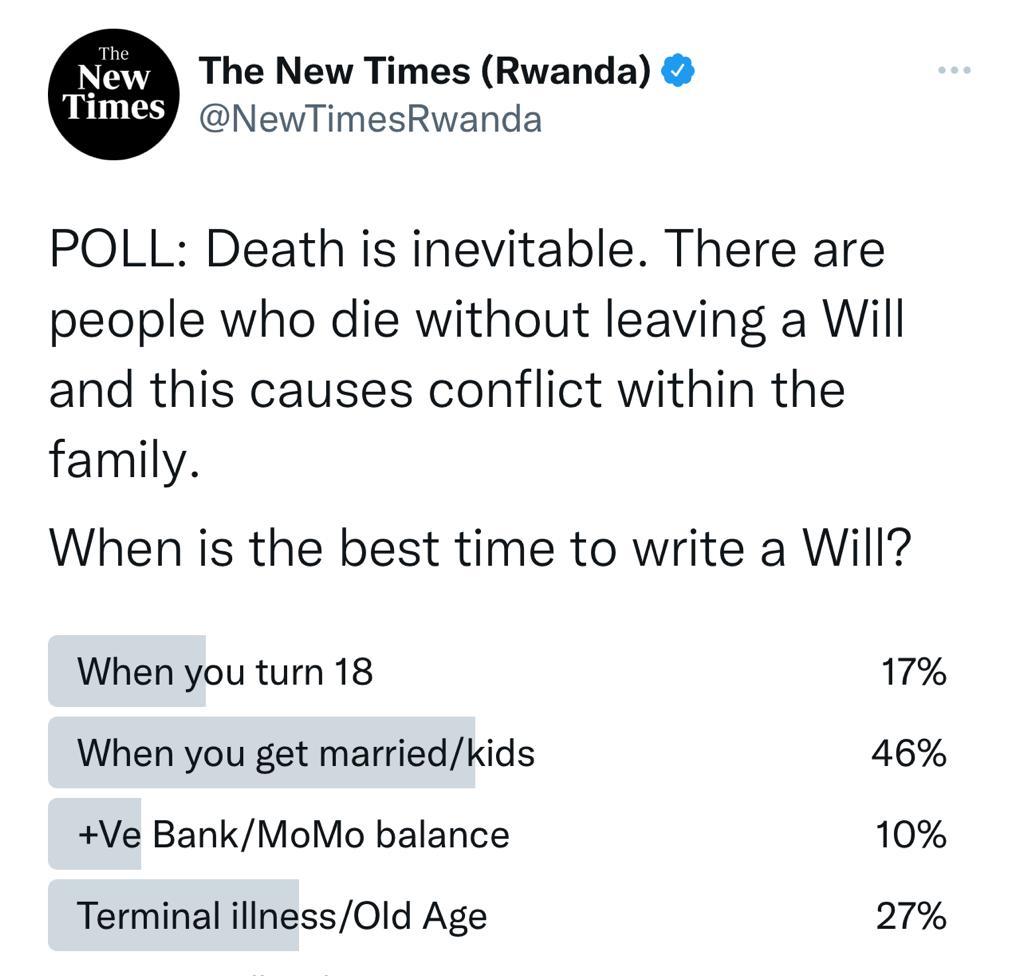Select "Terminal illness/Old Age" poll option
This screenshot has width=1024, height=976.
(282, 915)
